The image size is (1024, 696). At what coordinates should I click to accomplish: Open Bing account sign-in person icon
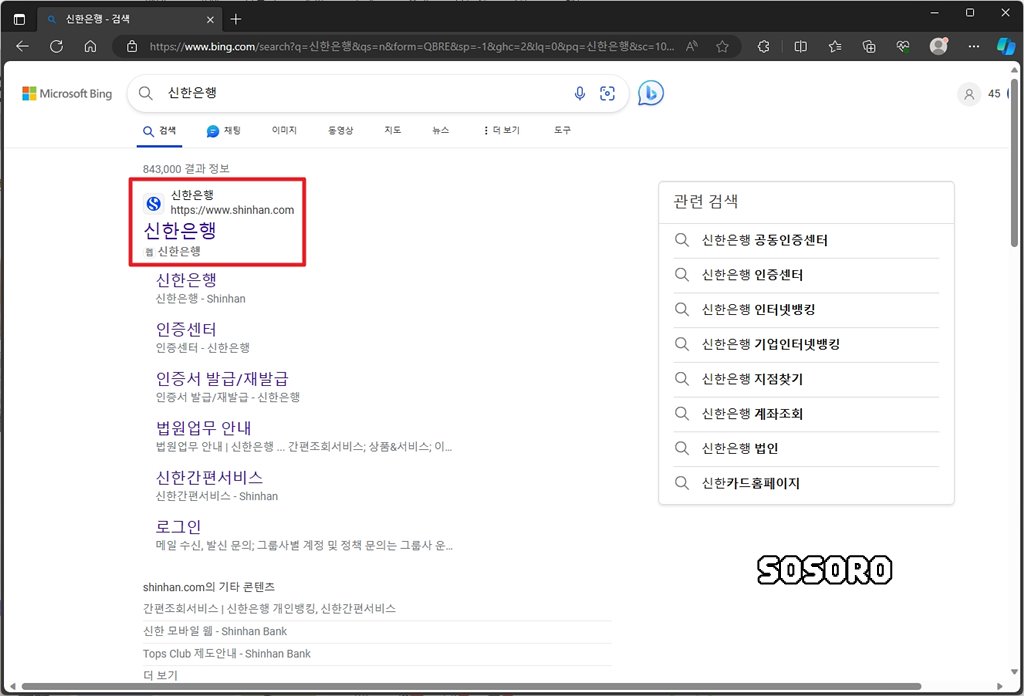(969, 94)
